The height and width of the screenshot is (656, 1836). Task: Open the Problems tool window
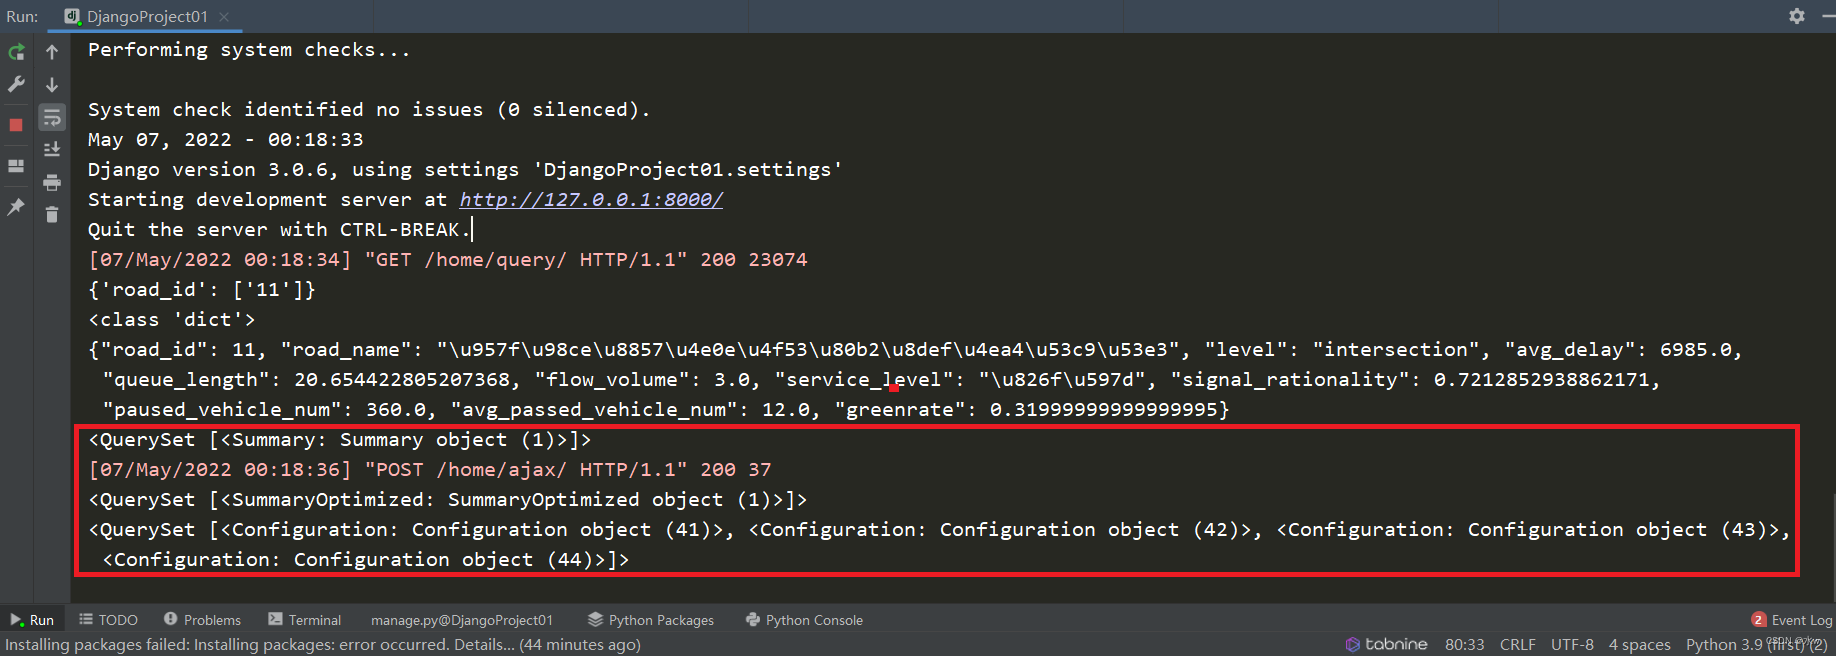pos(202,620)
